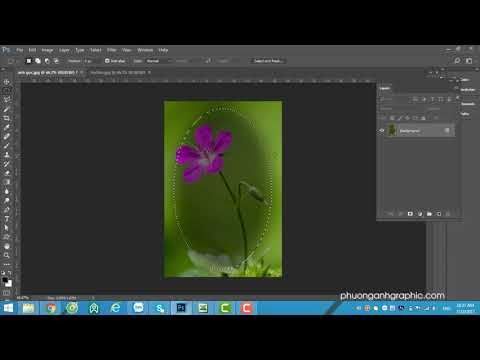The height and width of the screenshot is (360, 480).
Task: Delete layer trash icon
Action: (x=448, y=214)
